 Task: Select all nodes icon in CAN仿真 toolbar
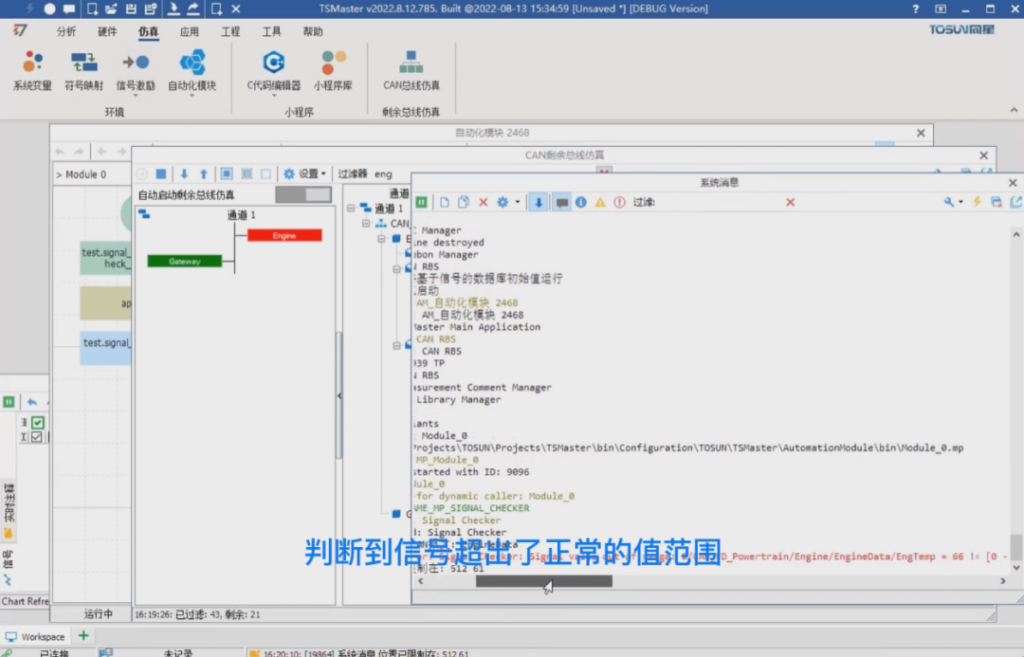[227, 174]
